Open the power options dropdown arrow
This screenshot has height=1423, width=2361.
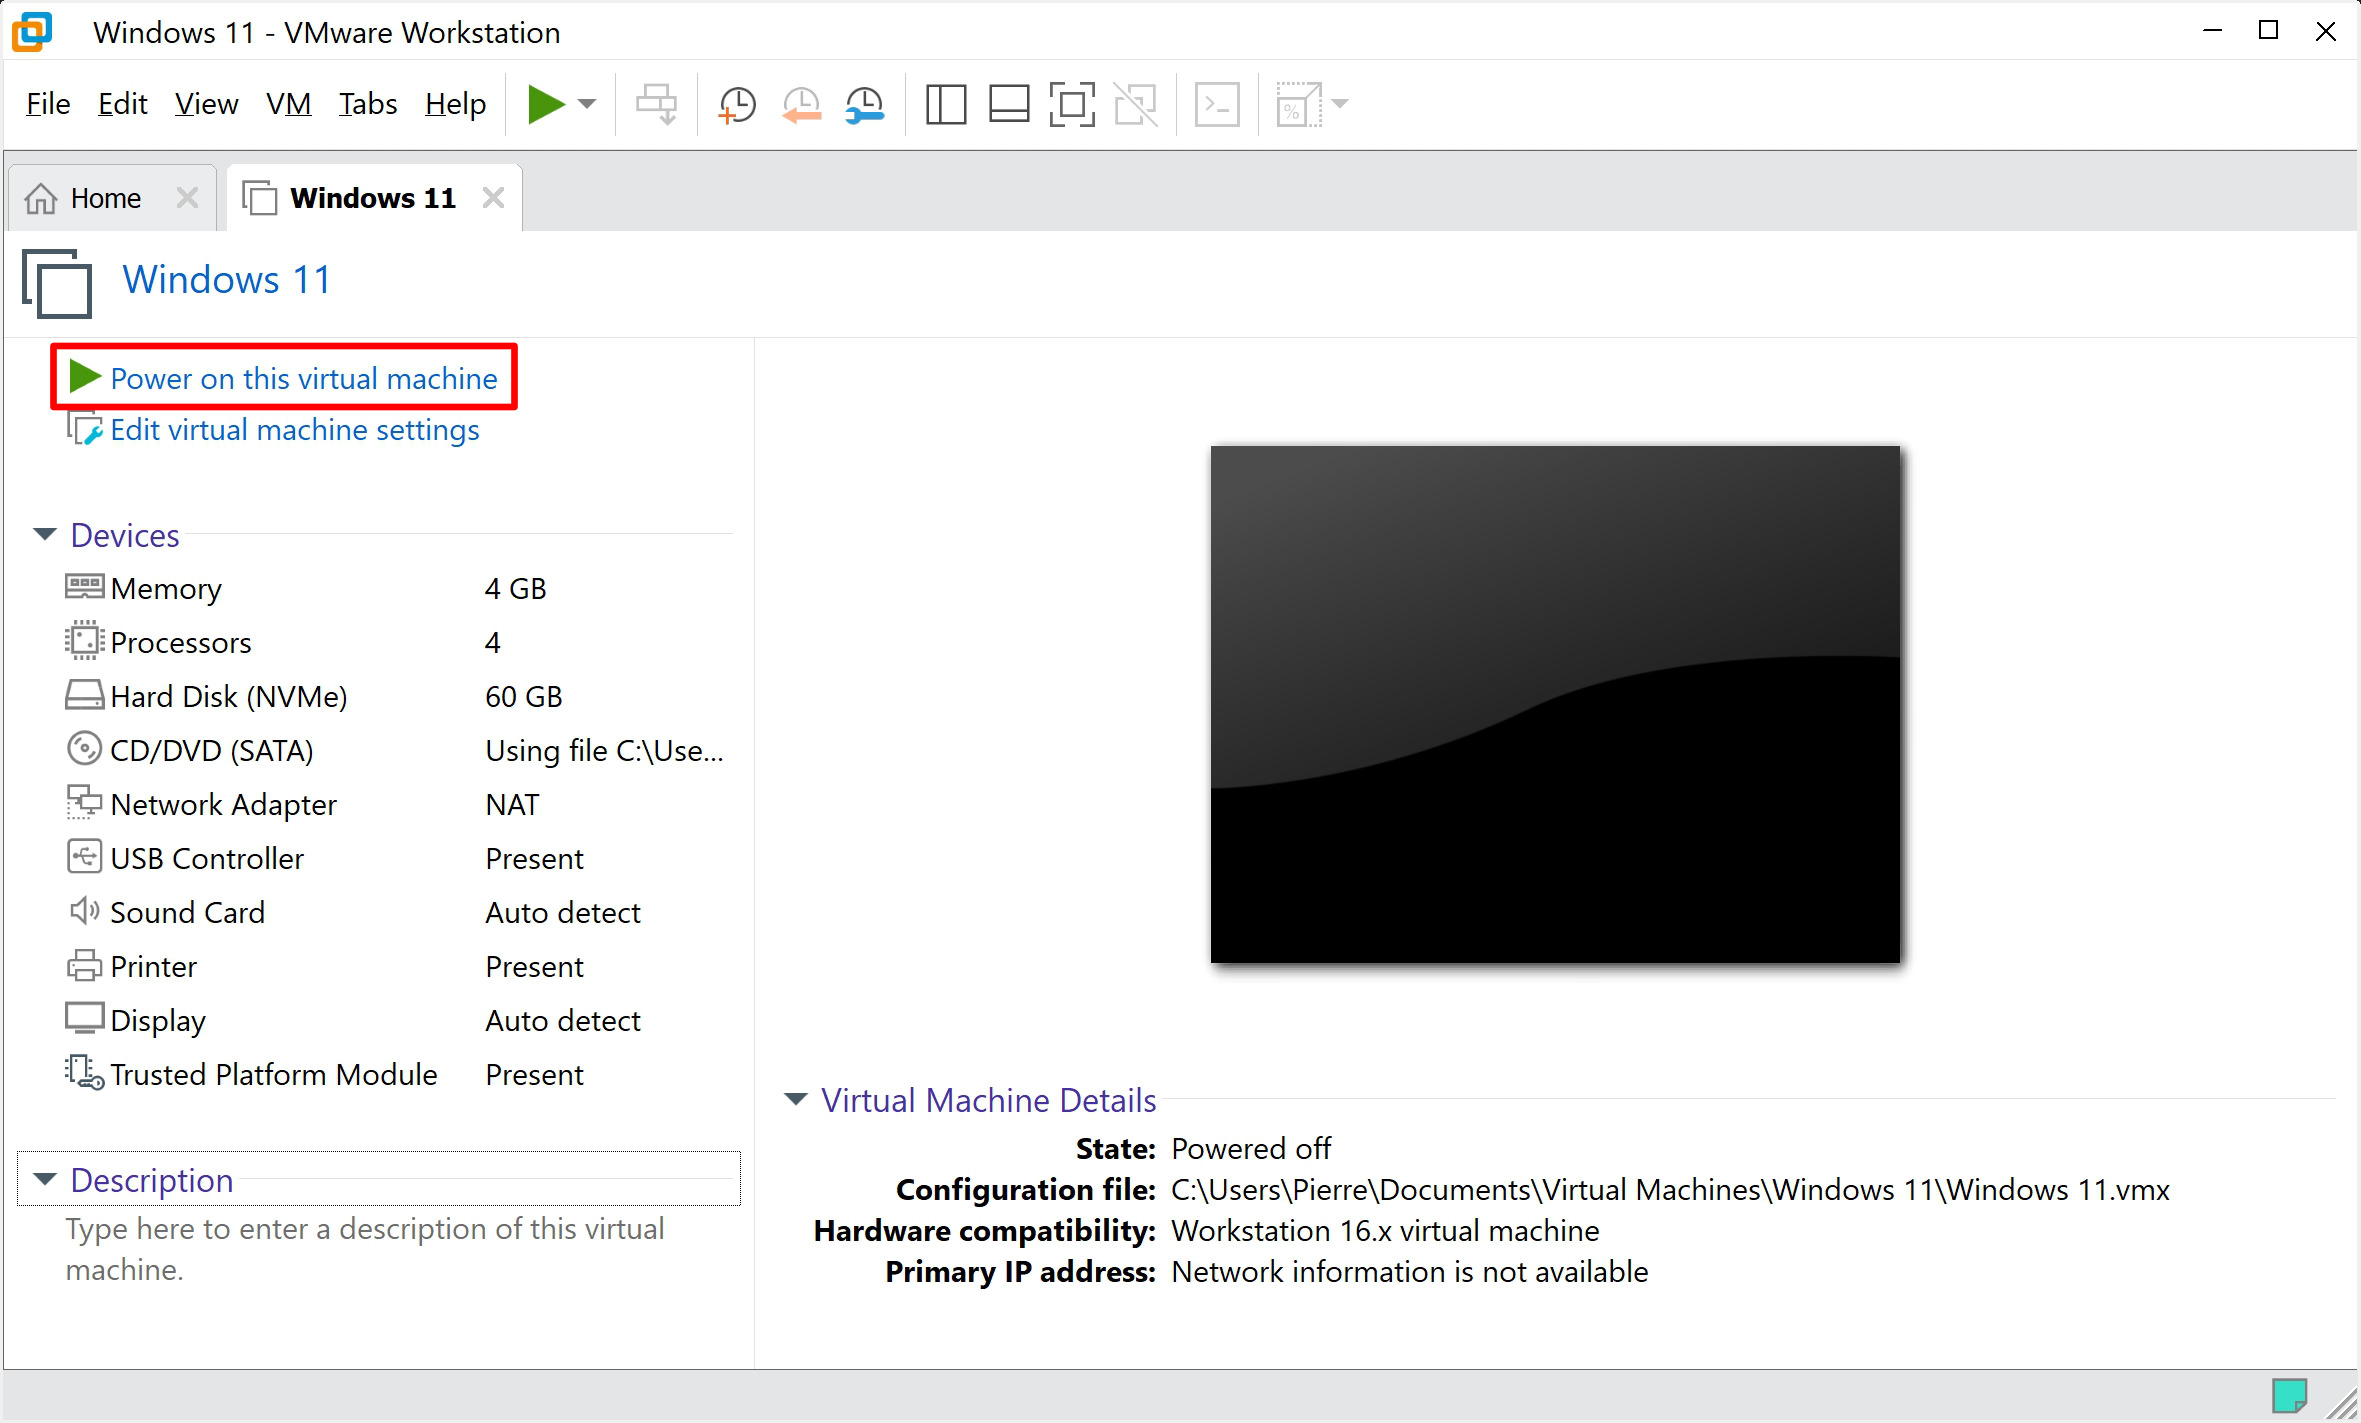point(587,104)
